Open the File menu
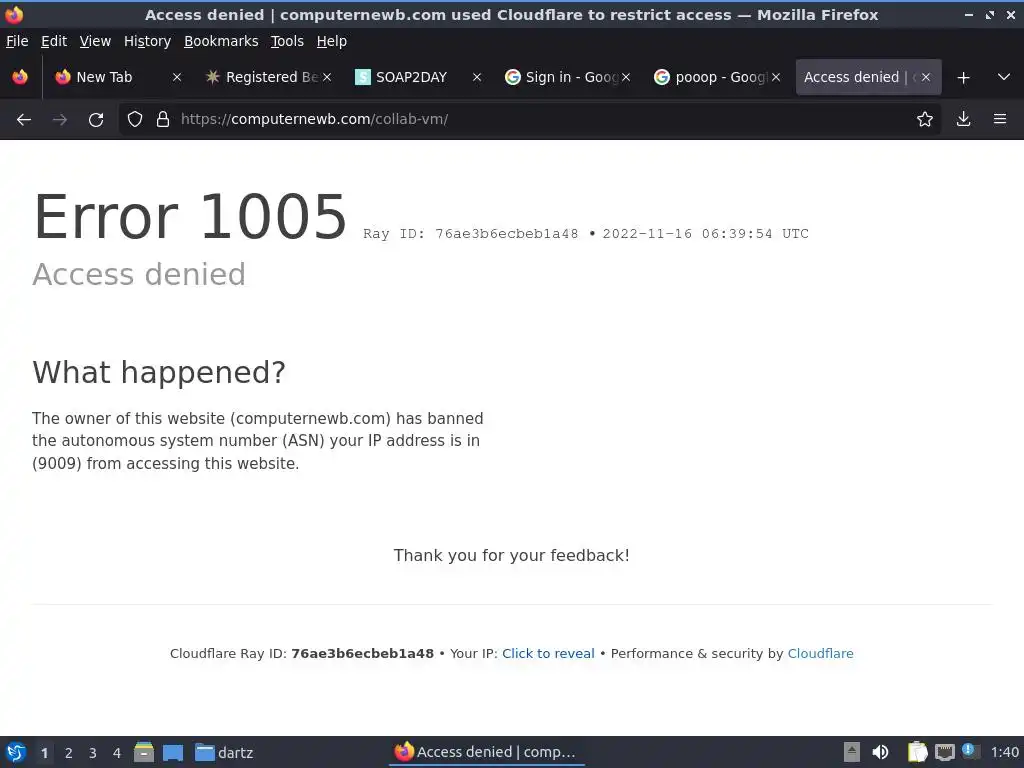This screenshot has height=768, width=1024. 17,41
